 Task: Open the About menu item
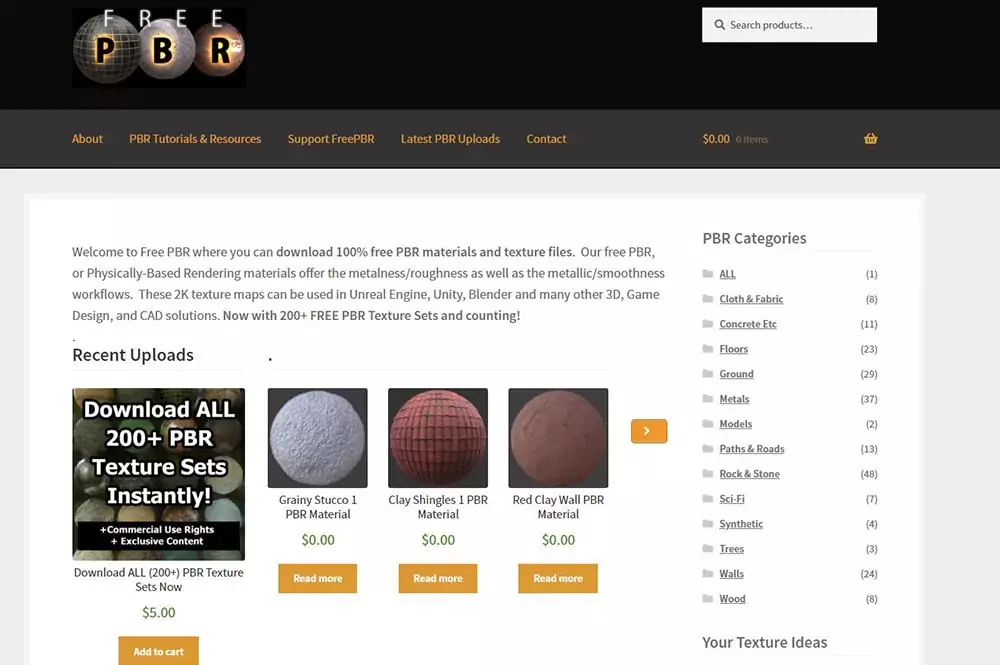tap(87, 139)
